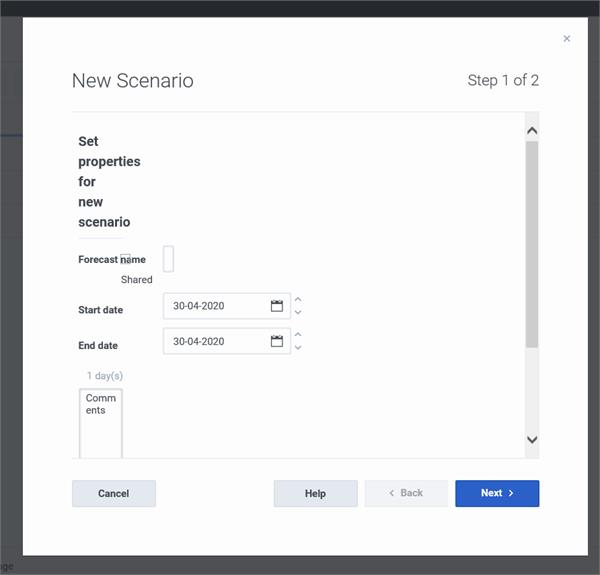Toggle the Shared checkbox
The height and width of the screenshot is (575, 600).
[125, 259]
